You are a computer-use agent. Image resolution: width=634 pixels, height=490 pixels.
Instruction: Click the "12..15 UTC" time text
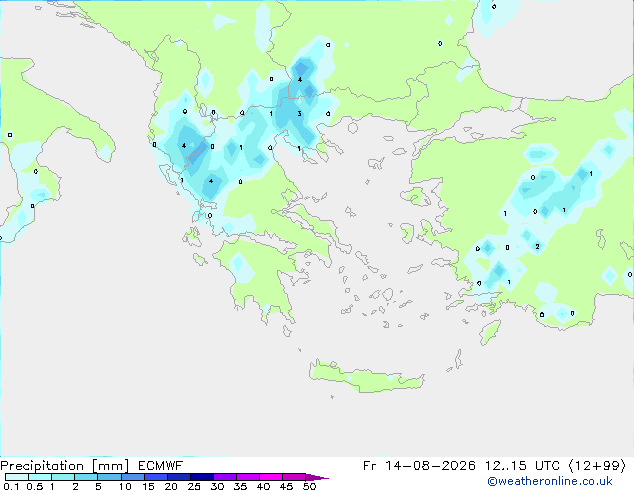522,466
